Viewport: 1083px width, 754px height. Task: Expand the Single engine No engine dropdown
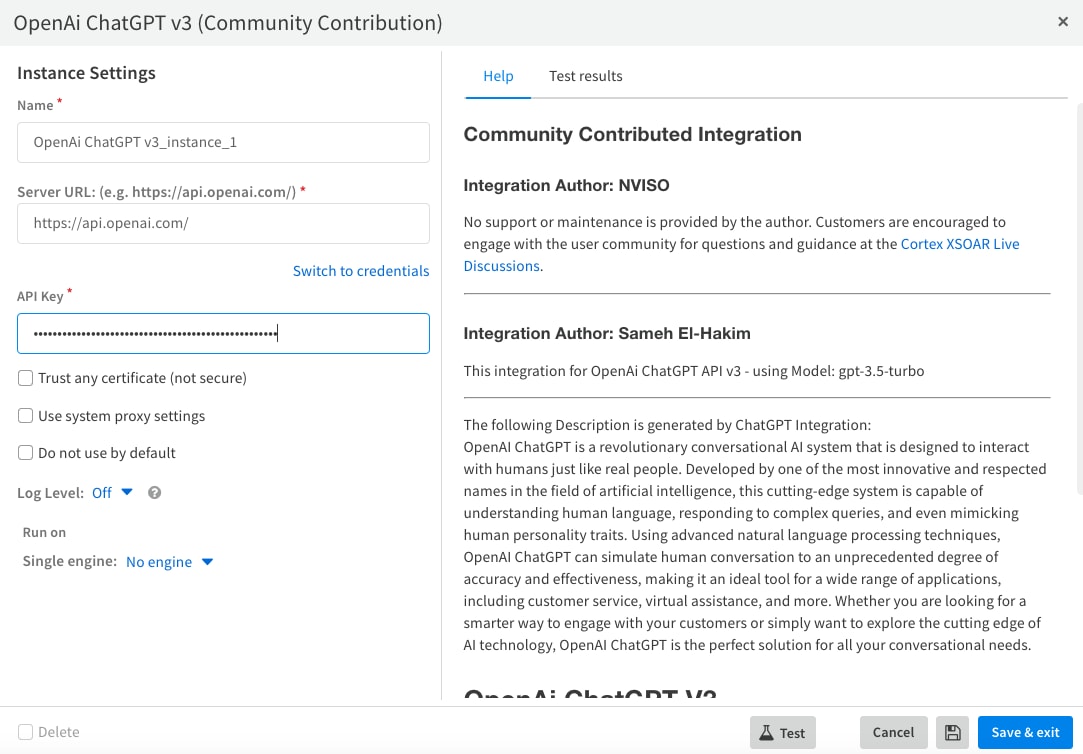[169, 562]
